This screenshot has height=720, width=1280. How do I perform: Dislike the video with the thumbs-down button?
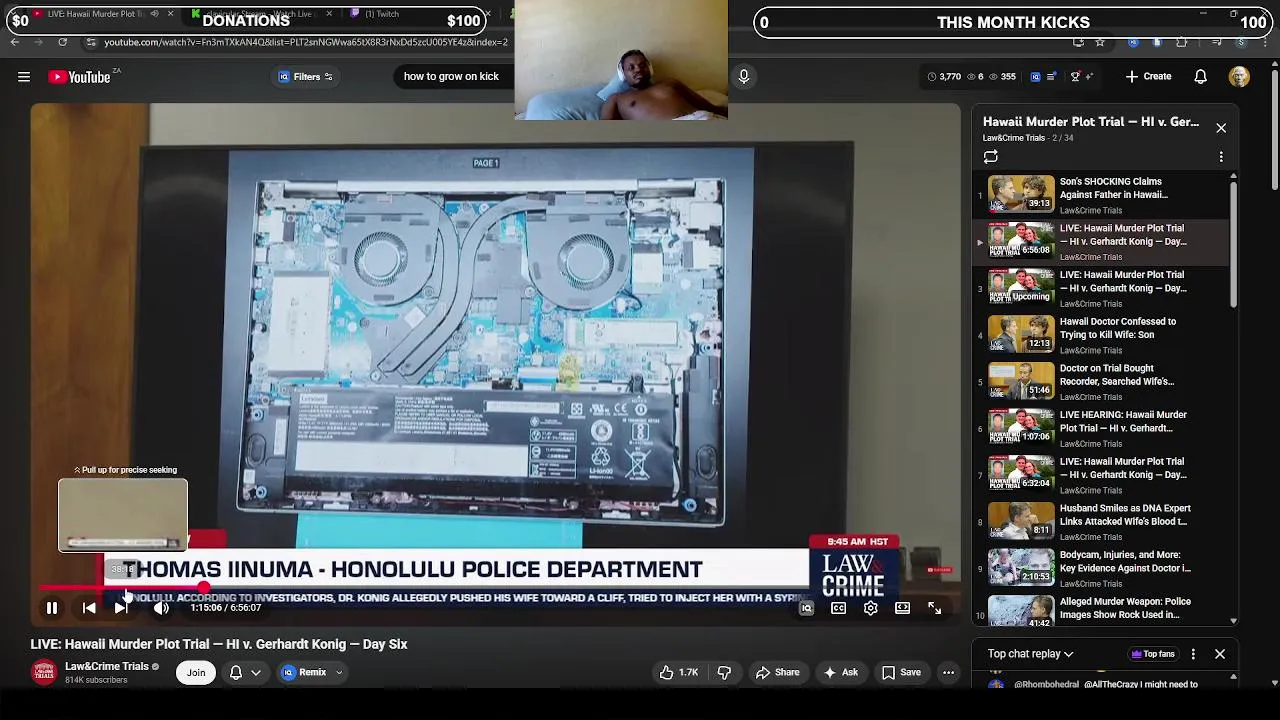tap(724, 673)
